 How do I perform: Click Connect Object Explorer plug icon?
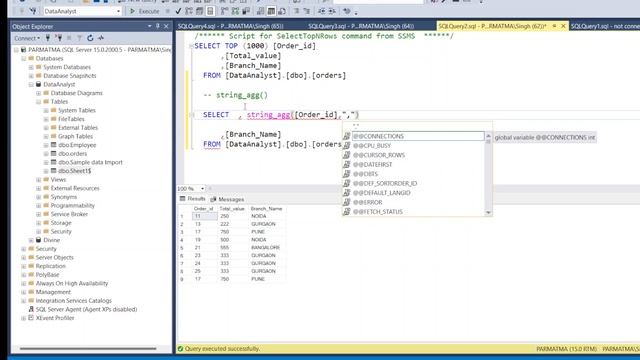48,38
